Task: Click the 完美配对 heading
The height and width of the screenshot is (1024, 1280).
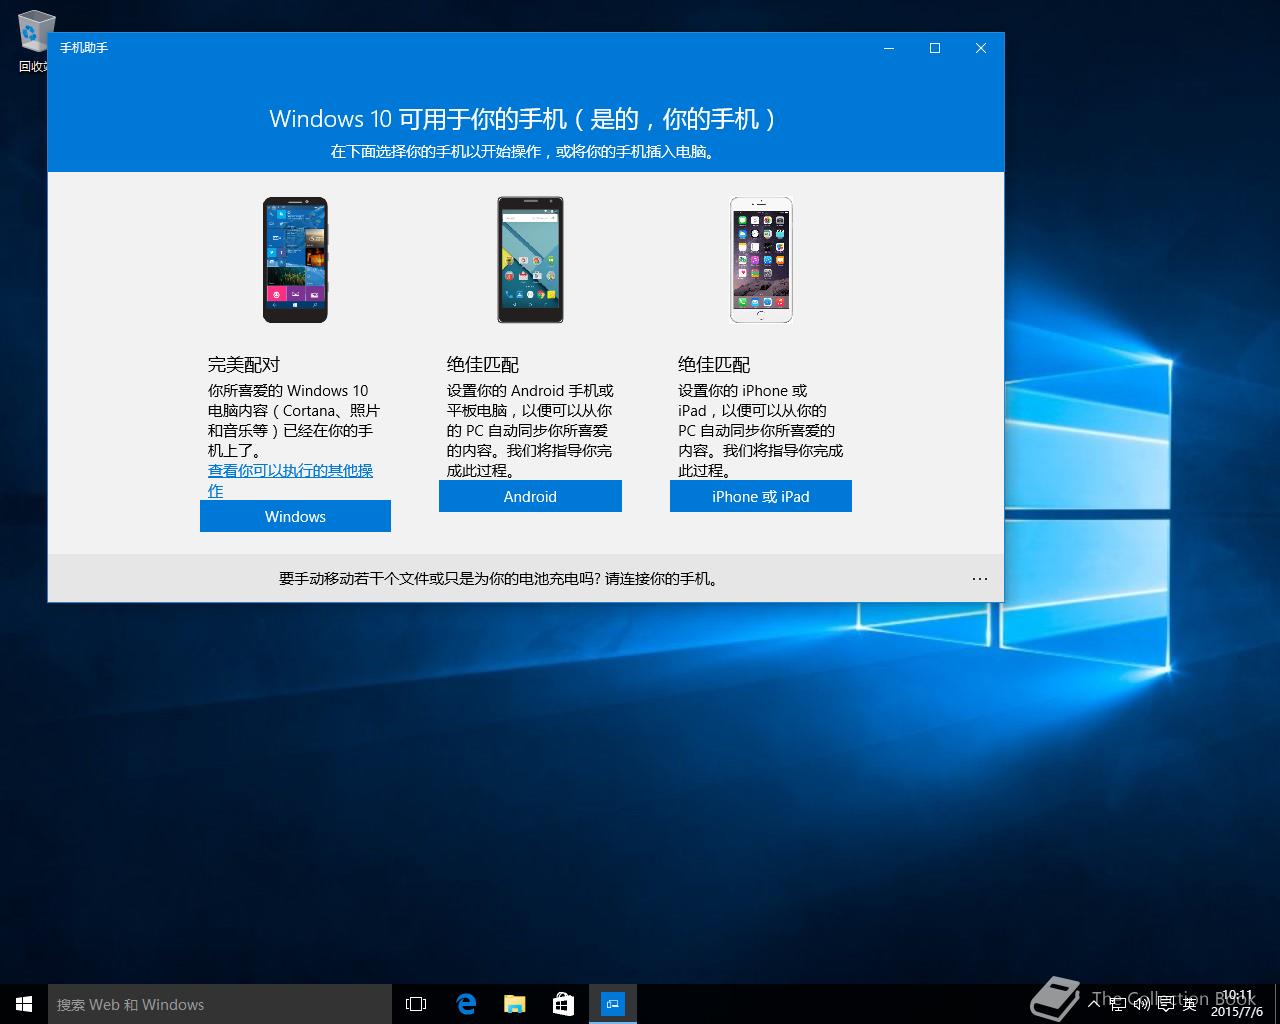Action: (244, 364)
